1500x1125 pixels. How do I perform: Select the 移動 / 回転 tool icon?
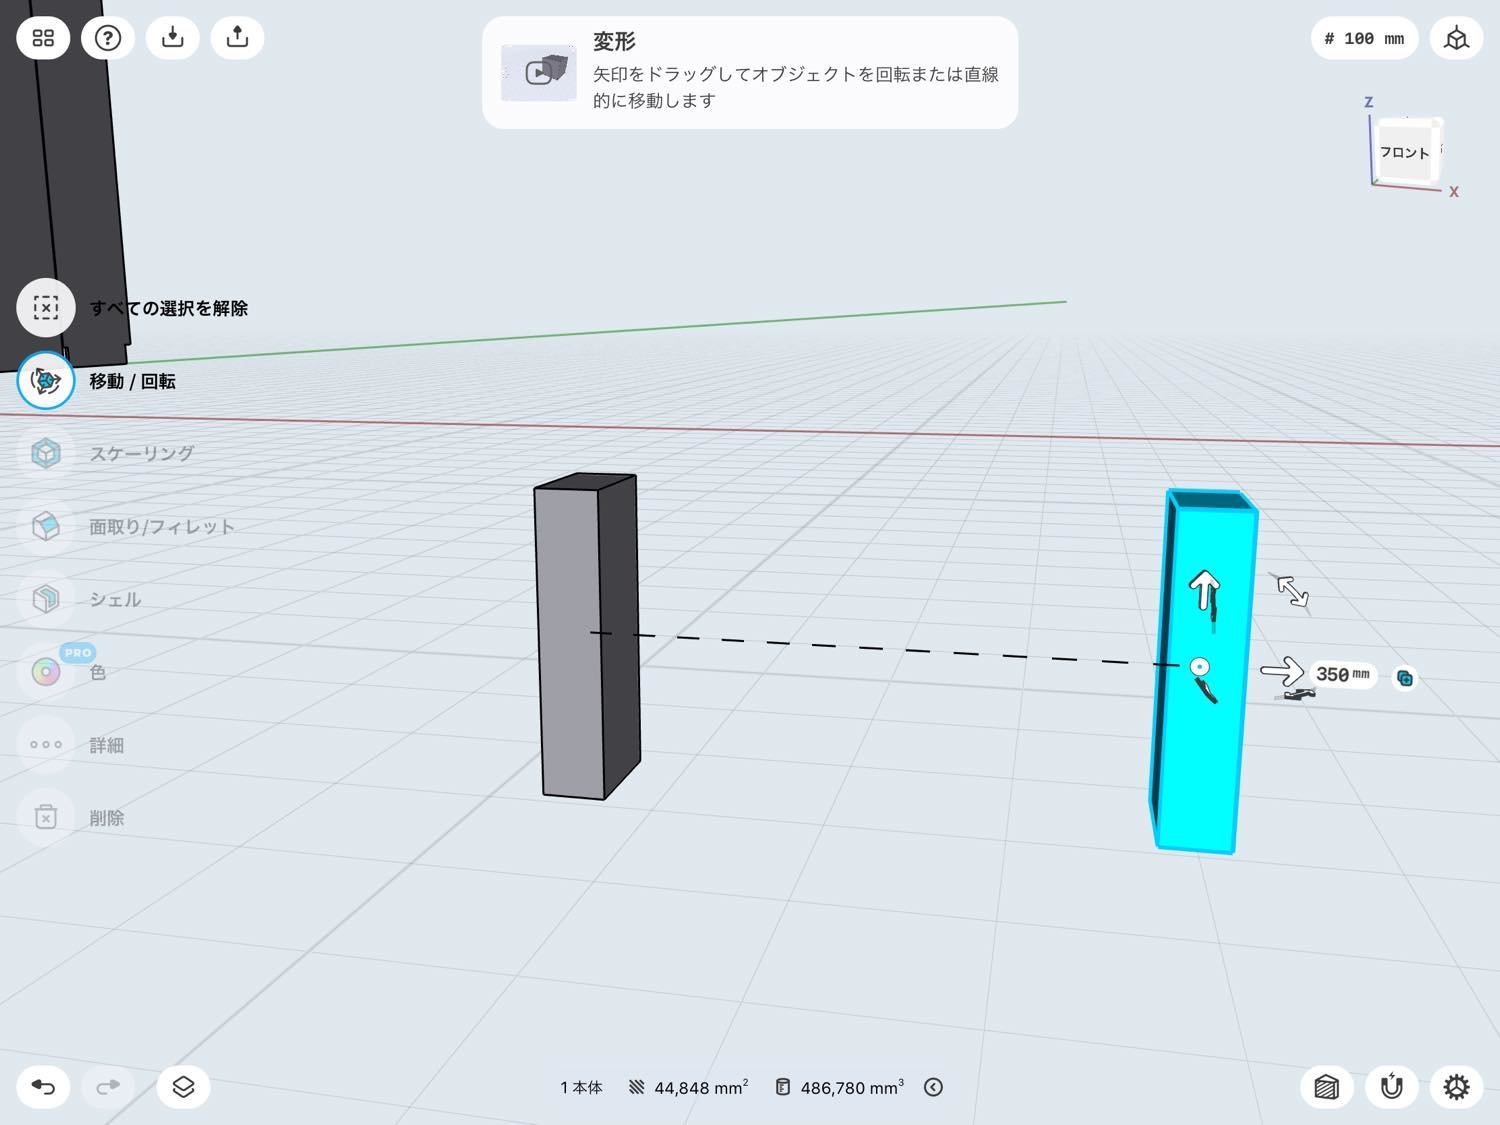pyautogui.click(x=46, y=381)
